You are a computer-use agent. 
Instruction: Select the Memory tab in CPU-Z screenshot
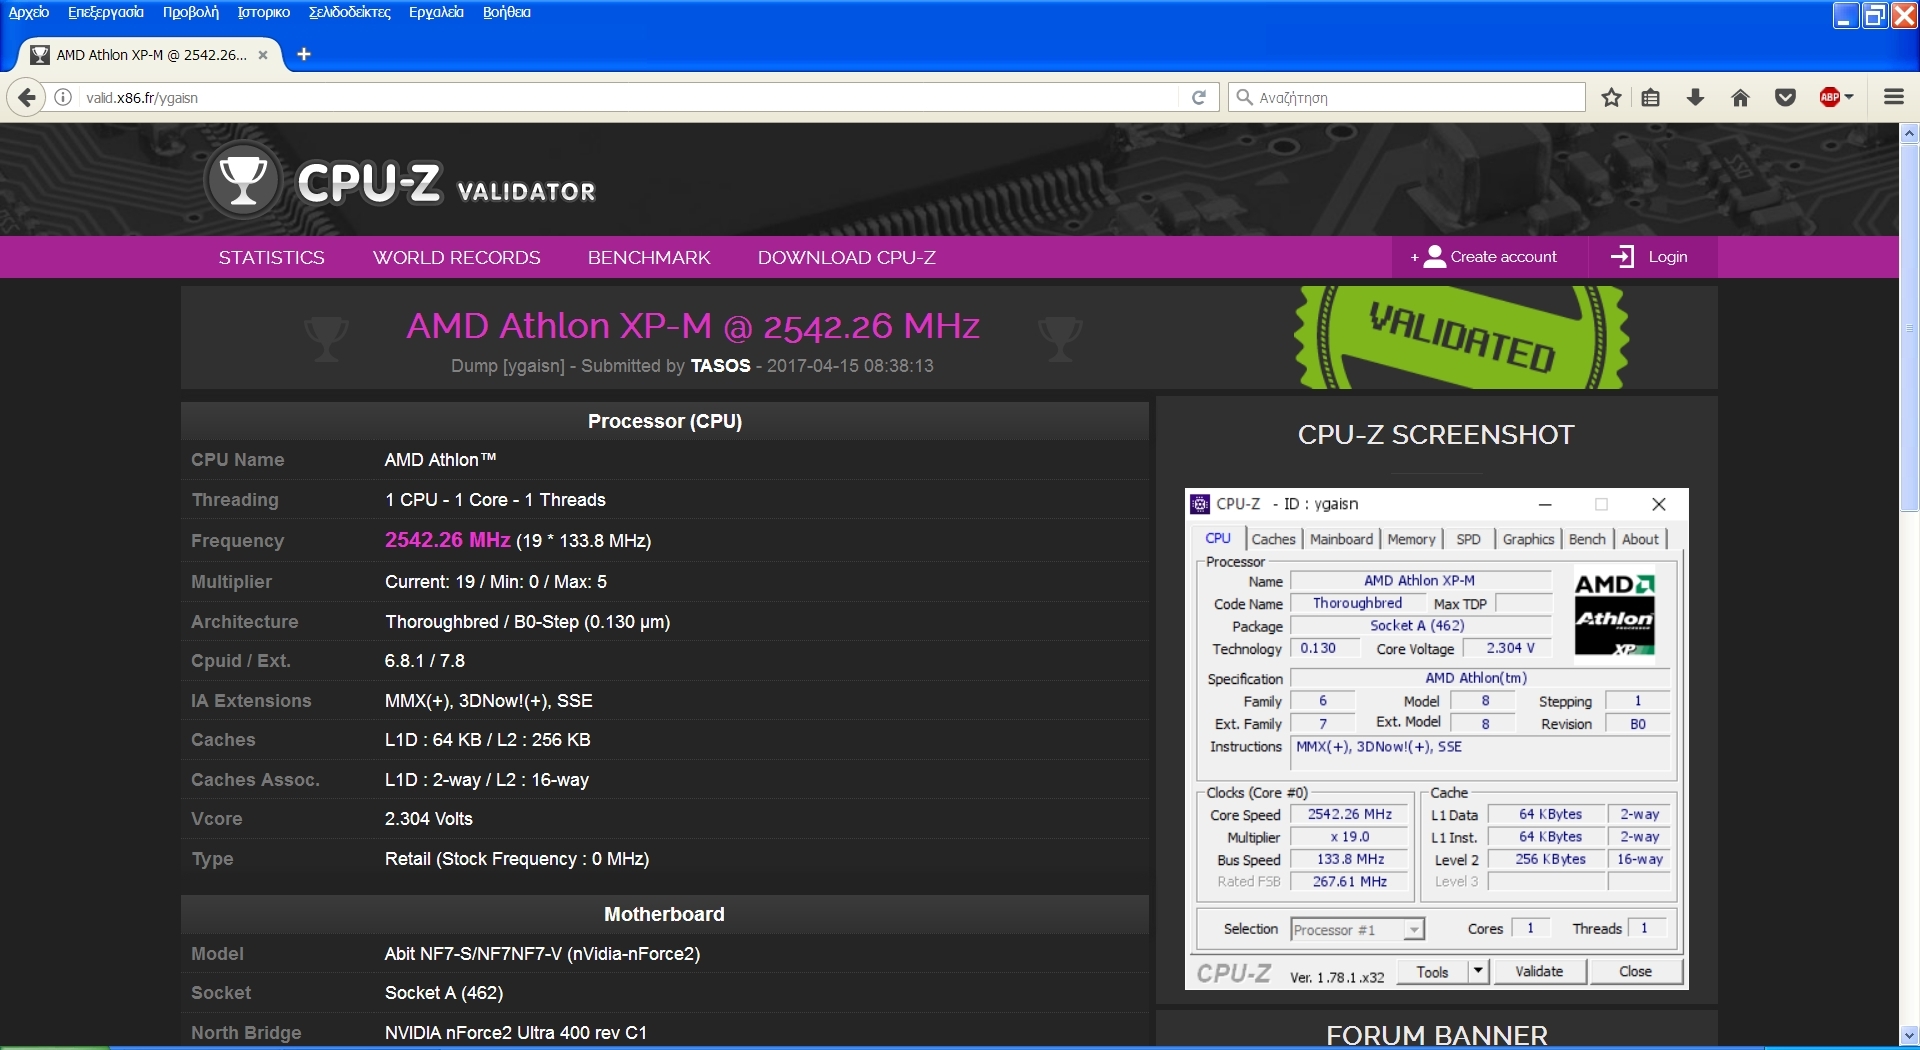[1411, 539]
